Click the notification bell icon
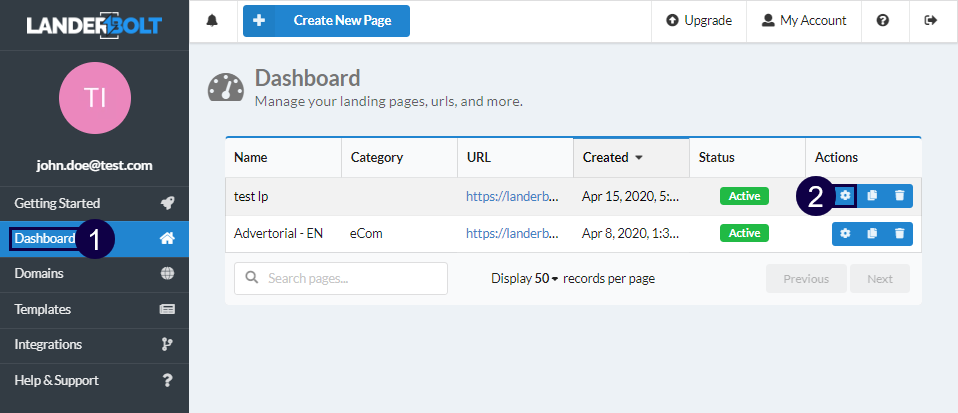The image size is (958, 413). (x=212, y=21)
